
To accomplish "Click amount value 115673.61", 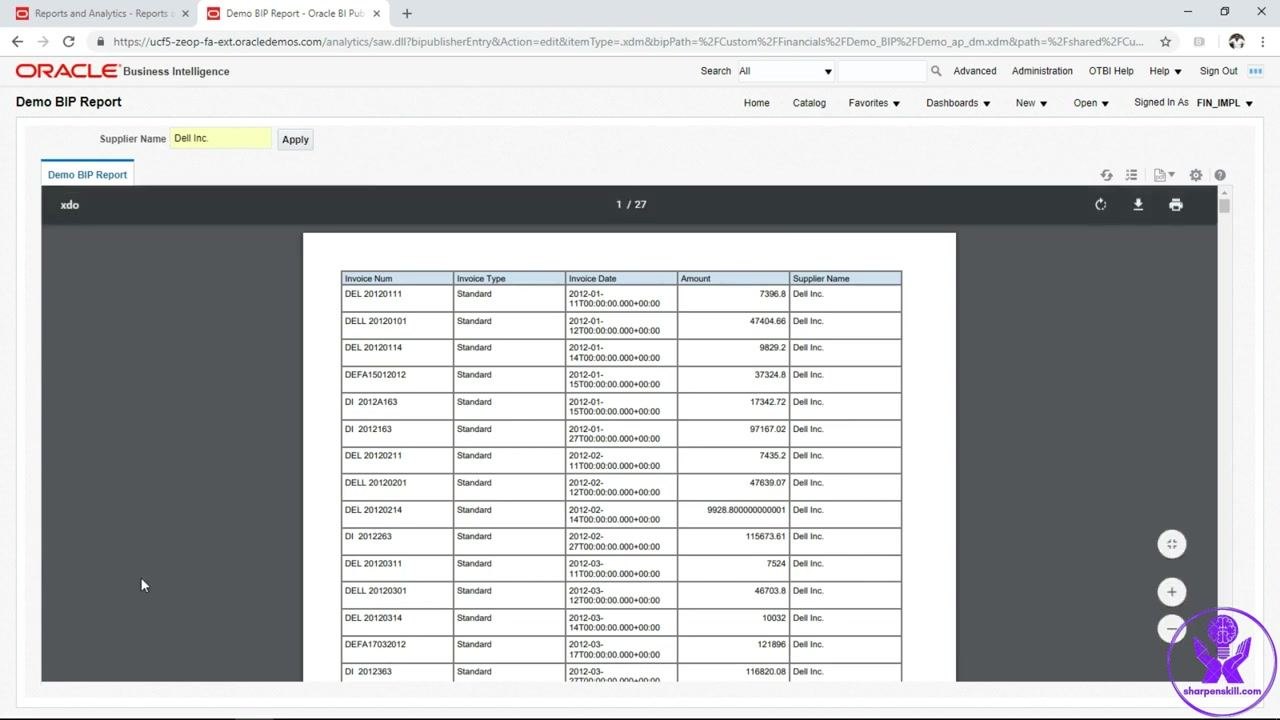I will [x=766, y=537].
